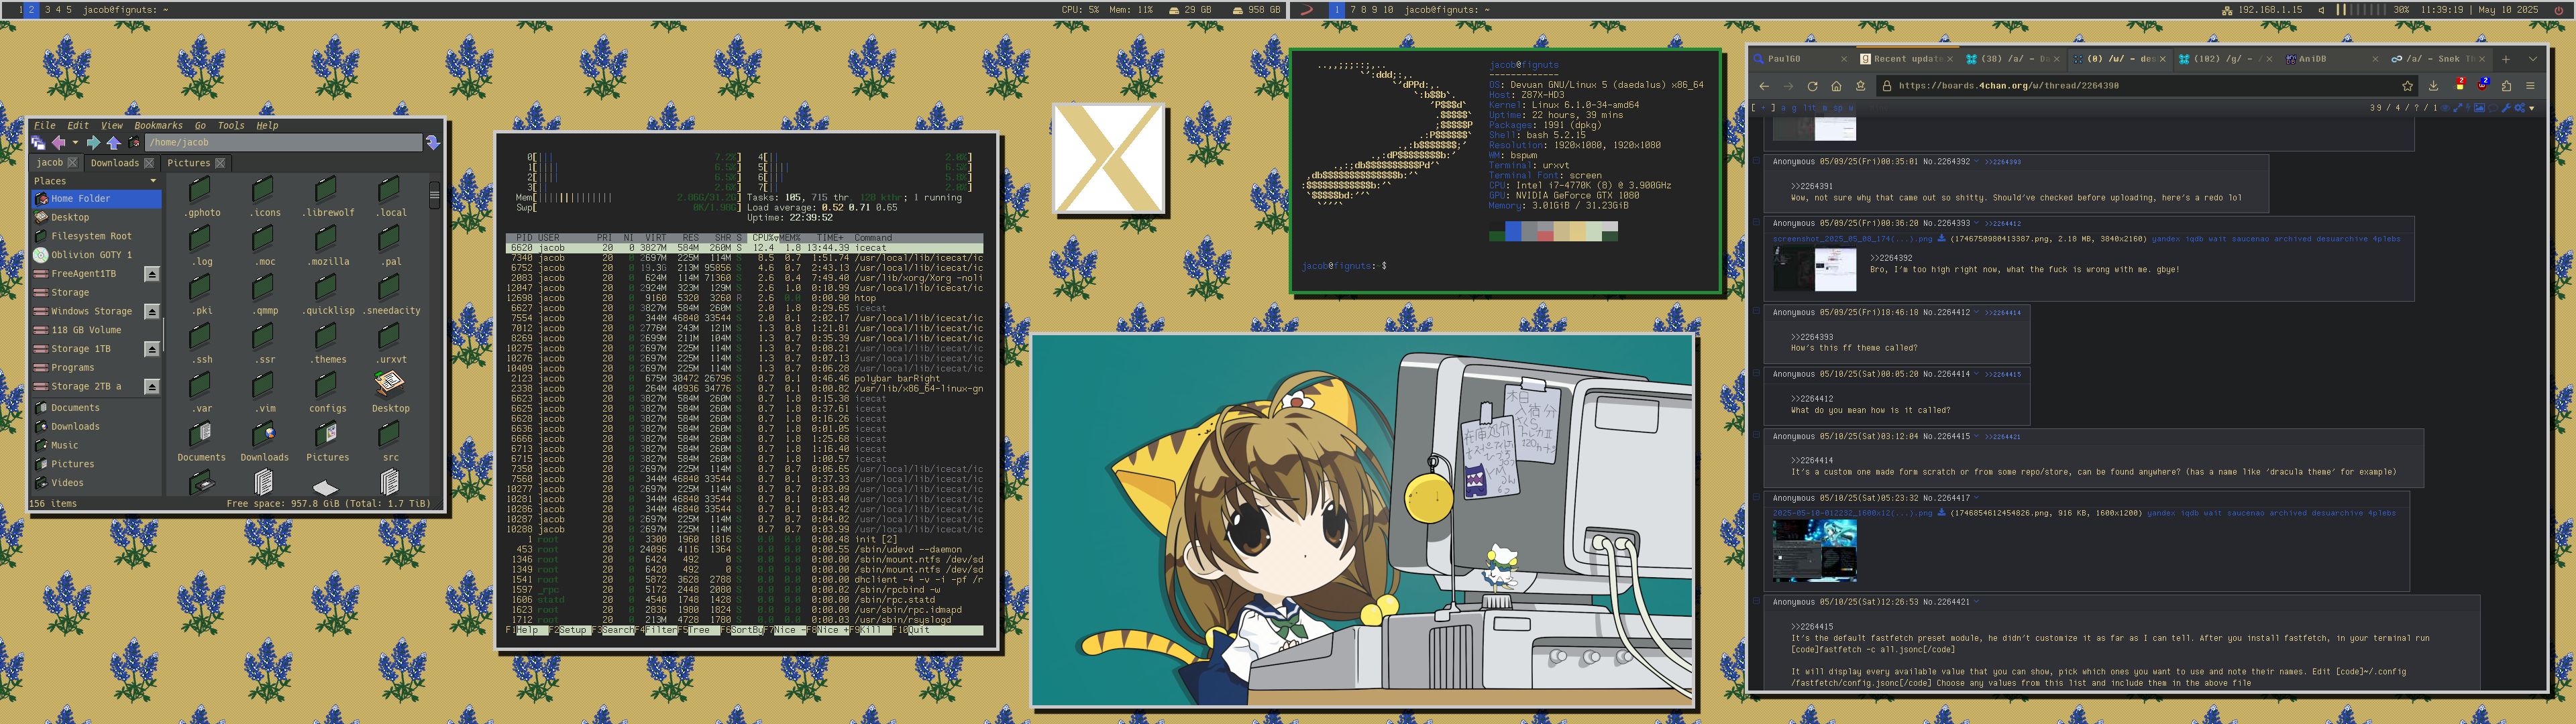Open the Bookmarks menu in the file manager
This screenshot has height=724, width=2576.
tap(158, 126)
